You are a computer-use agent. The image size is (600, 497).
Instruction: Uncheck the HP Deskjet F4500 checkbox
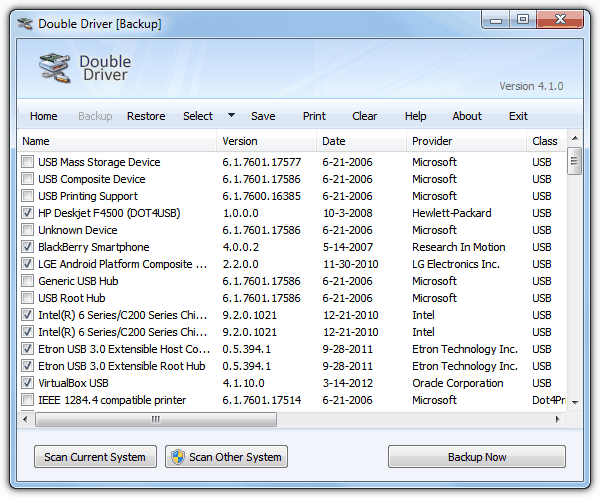click(27, 213)
